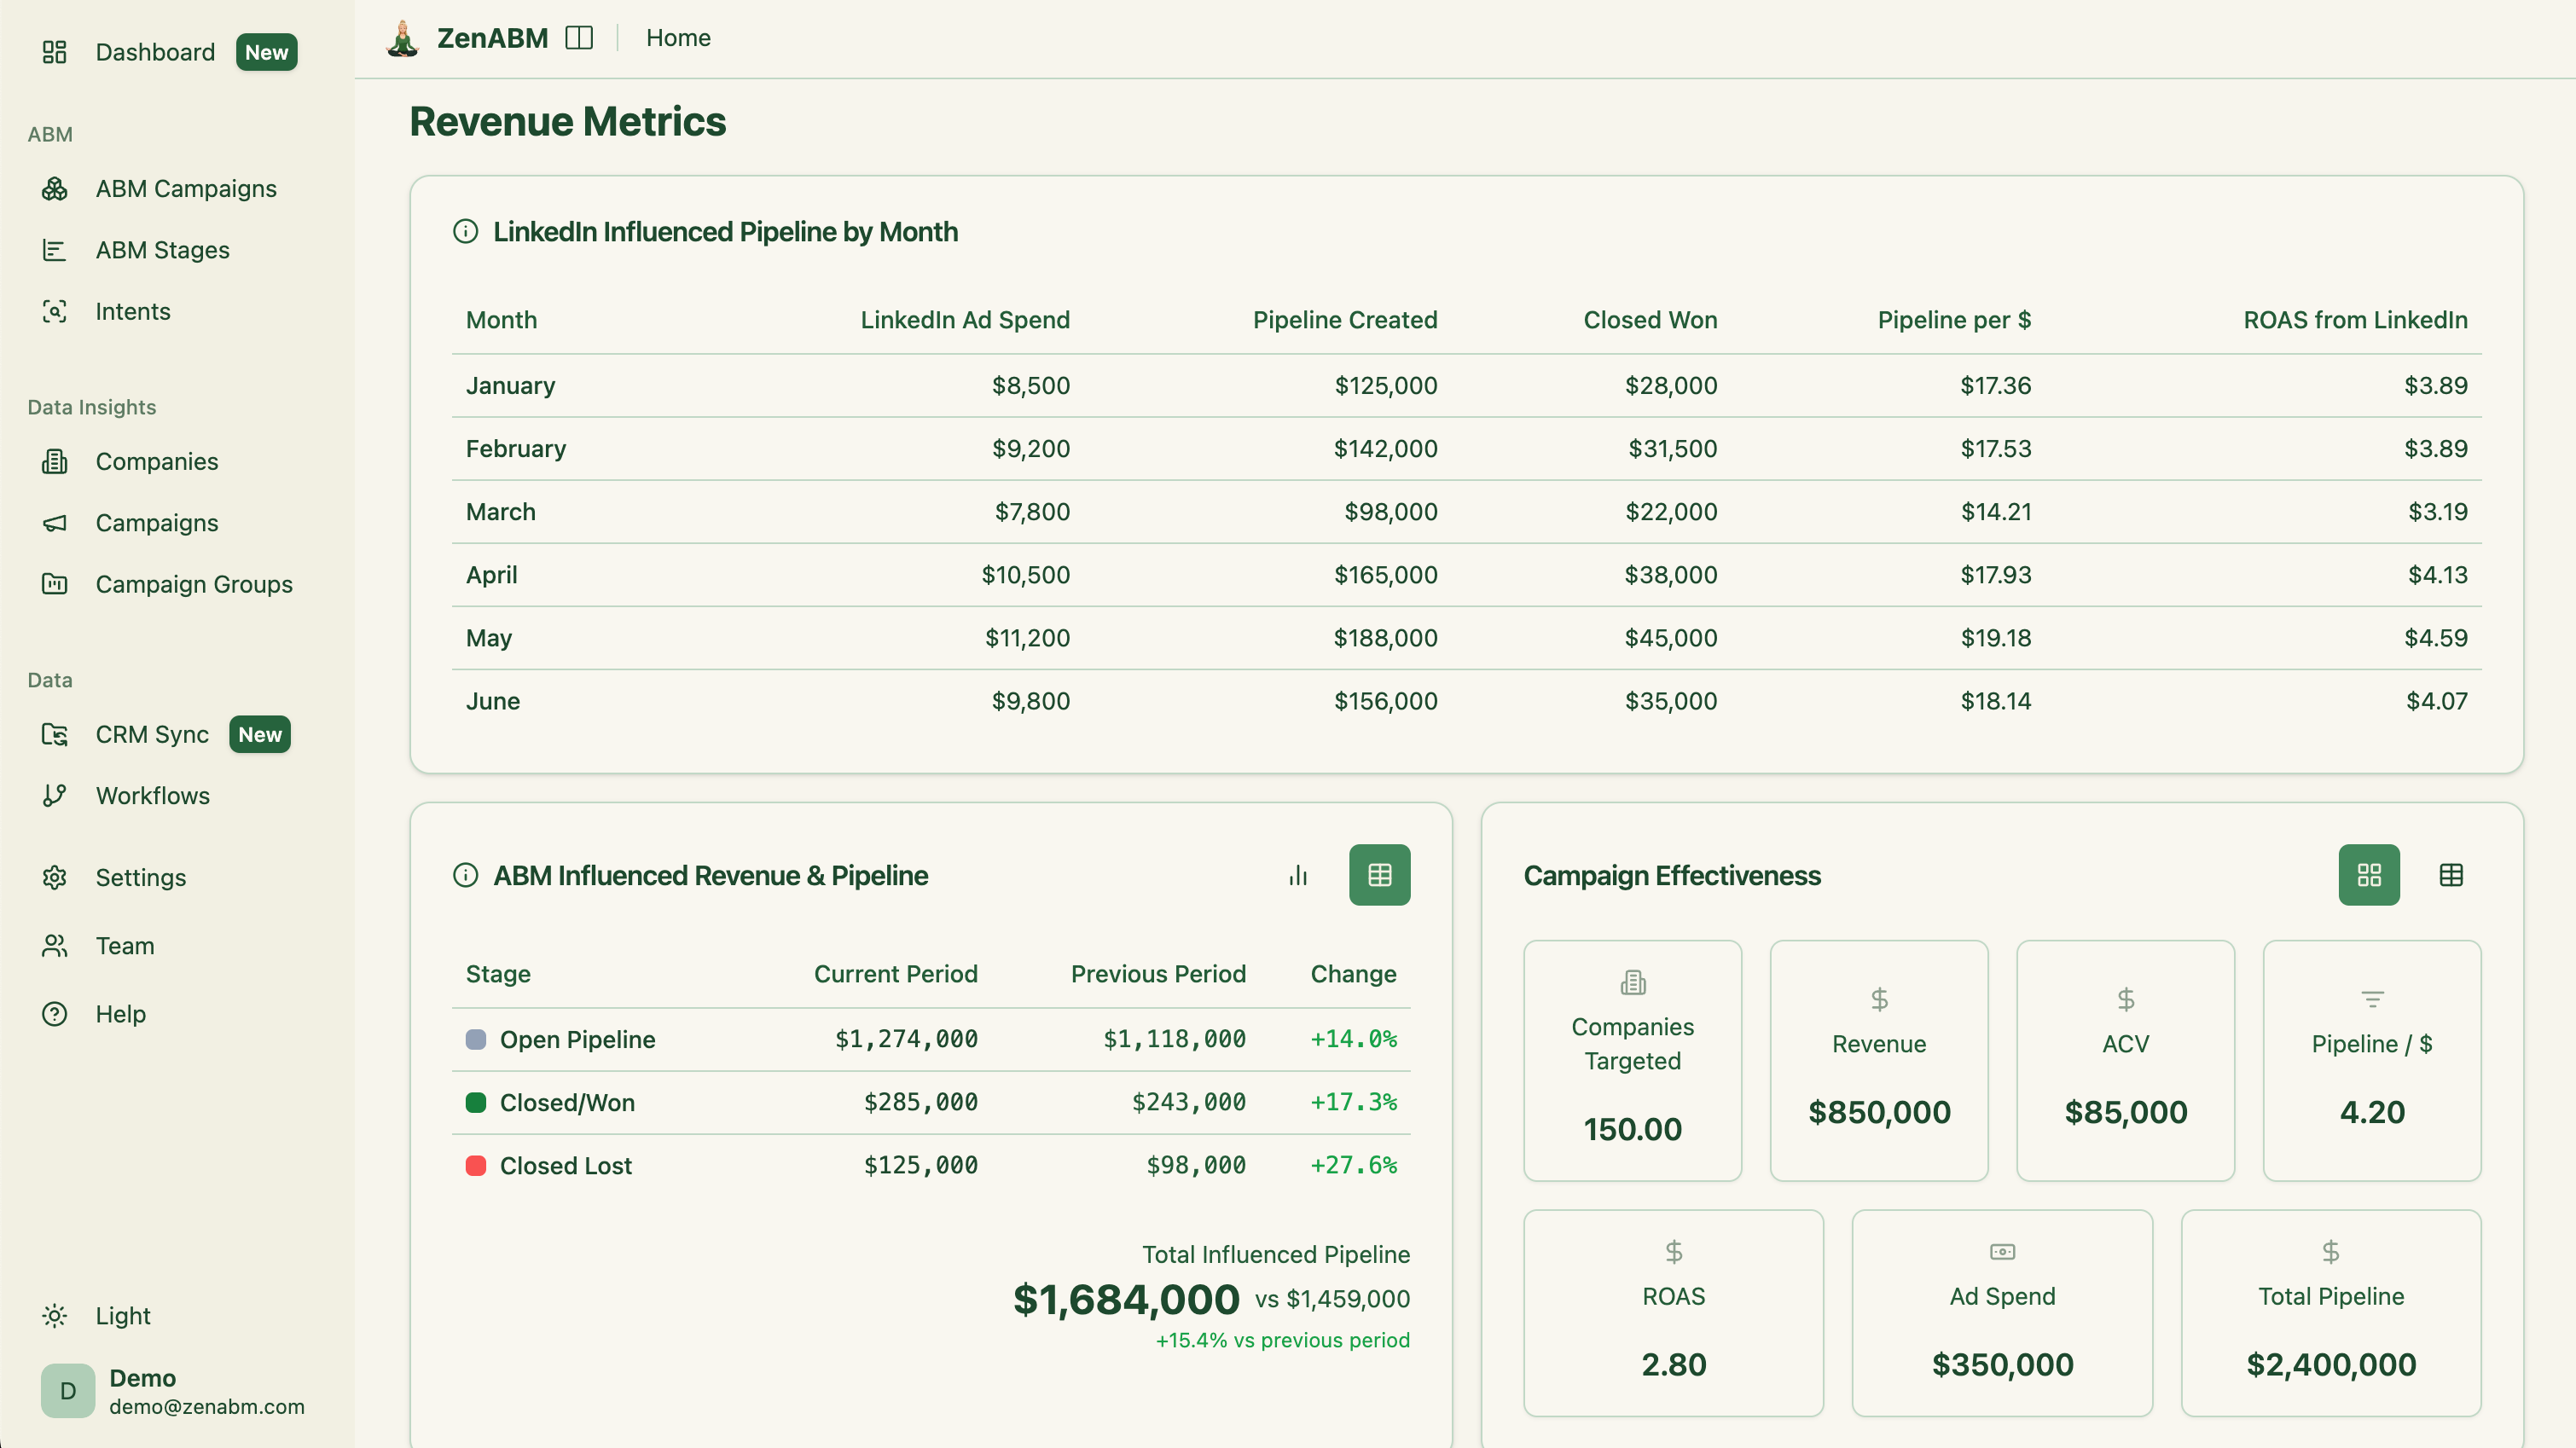Image resolution: width=2576 pixels, height=1448 pixels.
Task: Click the Workflows branch icon
Action: (x=54, y=795)
